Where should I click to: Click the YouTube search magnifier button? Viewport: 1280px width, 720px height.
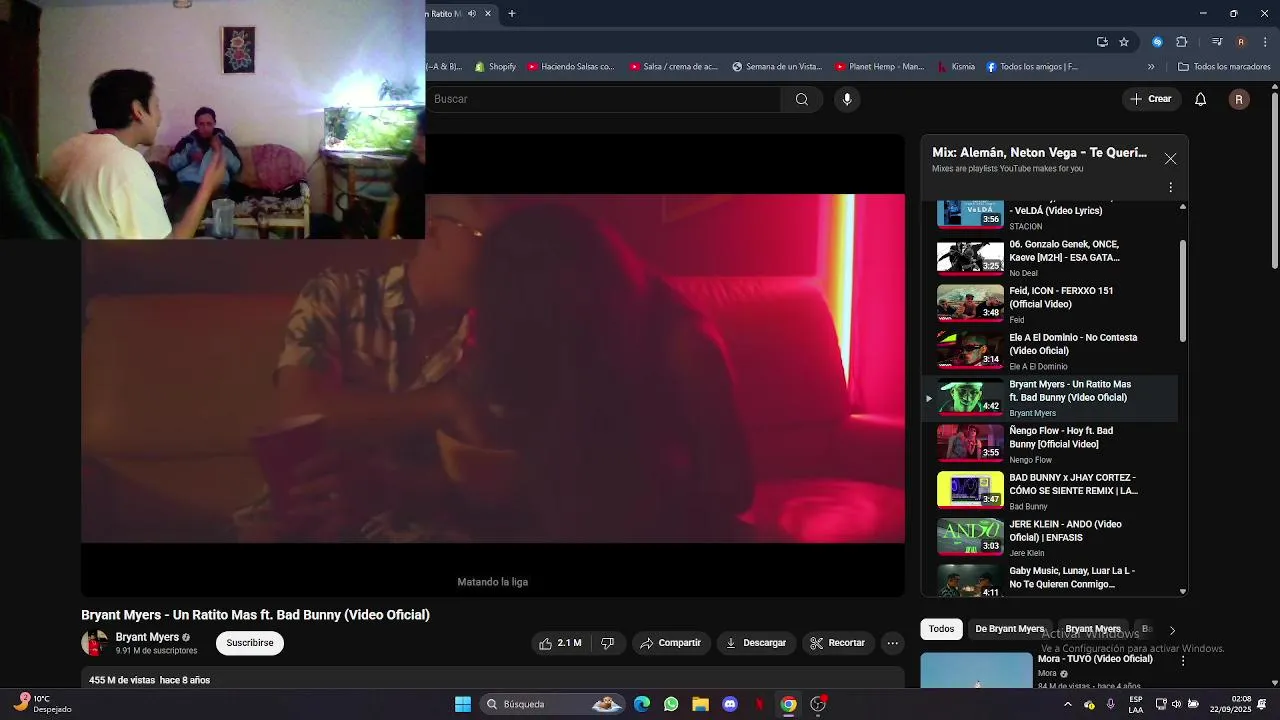801,99
